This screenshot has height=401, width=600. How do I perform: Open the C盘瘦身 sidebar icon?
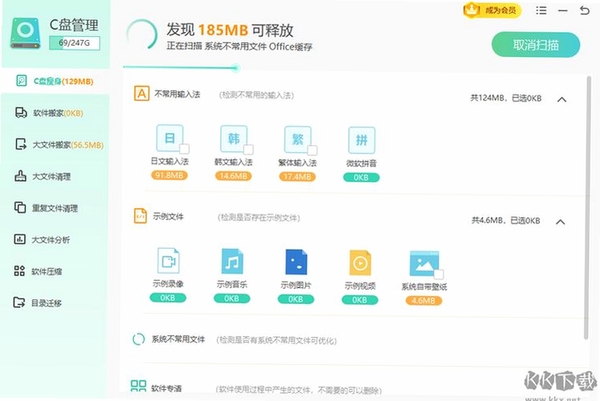(21, 81)
